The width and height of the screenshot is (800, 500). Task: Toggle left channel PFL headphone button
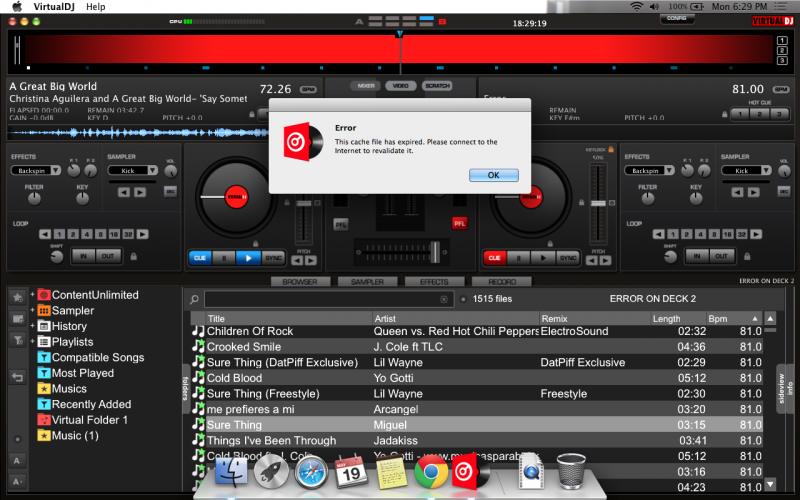[x=341, y=224]
